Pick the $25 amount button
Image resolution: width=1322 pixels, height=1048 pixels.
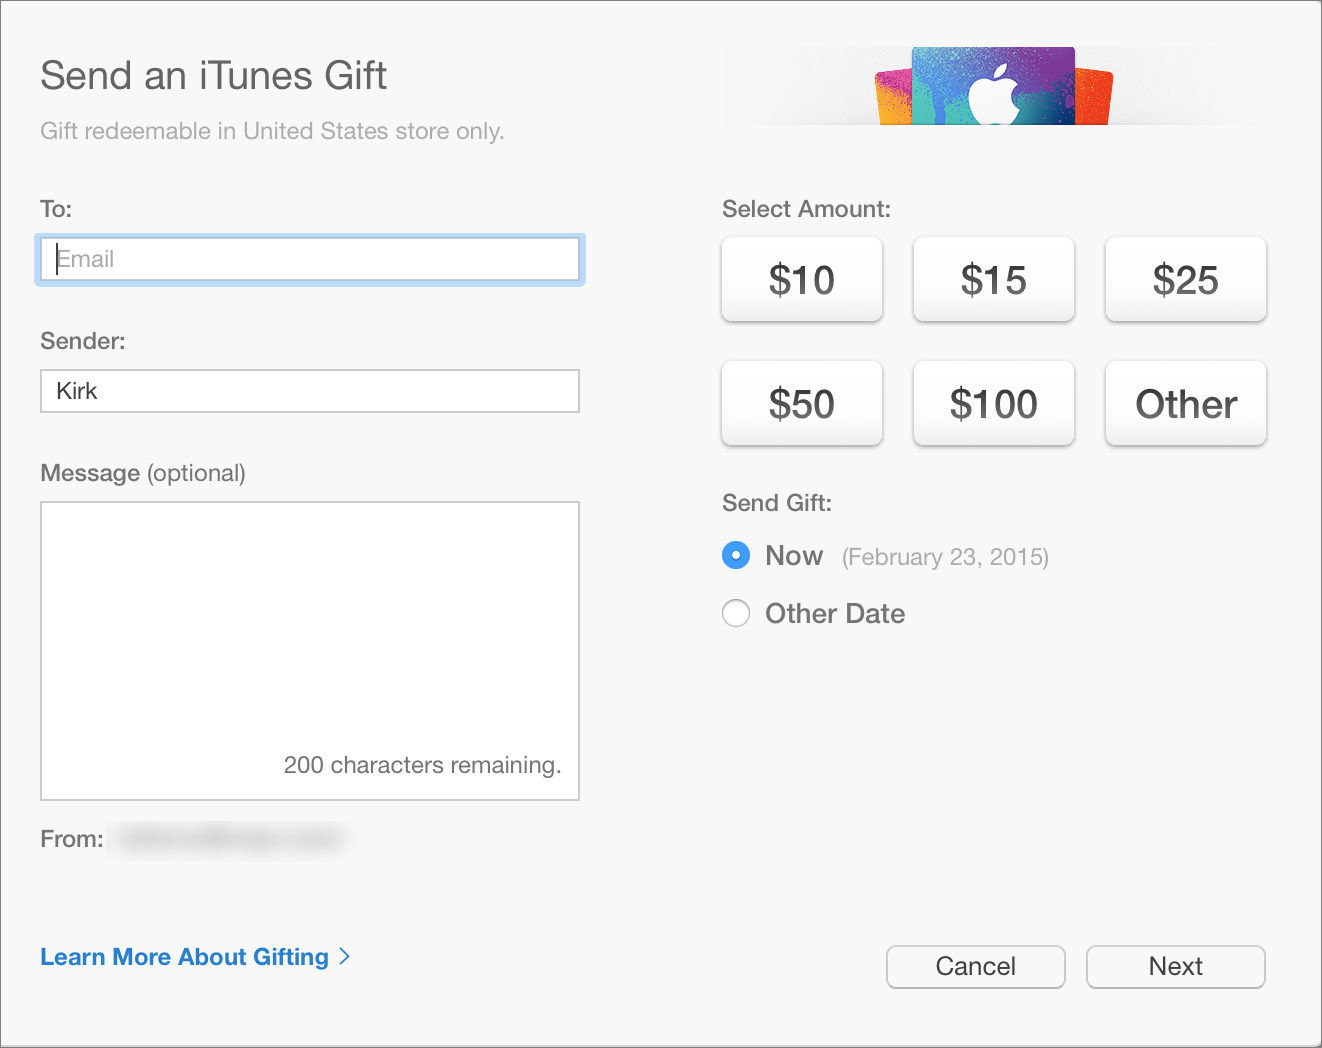(1186, 279)
